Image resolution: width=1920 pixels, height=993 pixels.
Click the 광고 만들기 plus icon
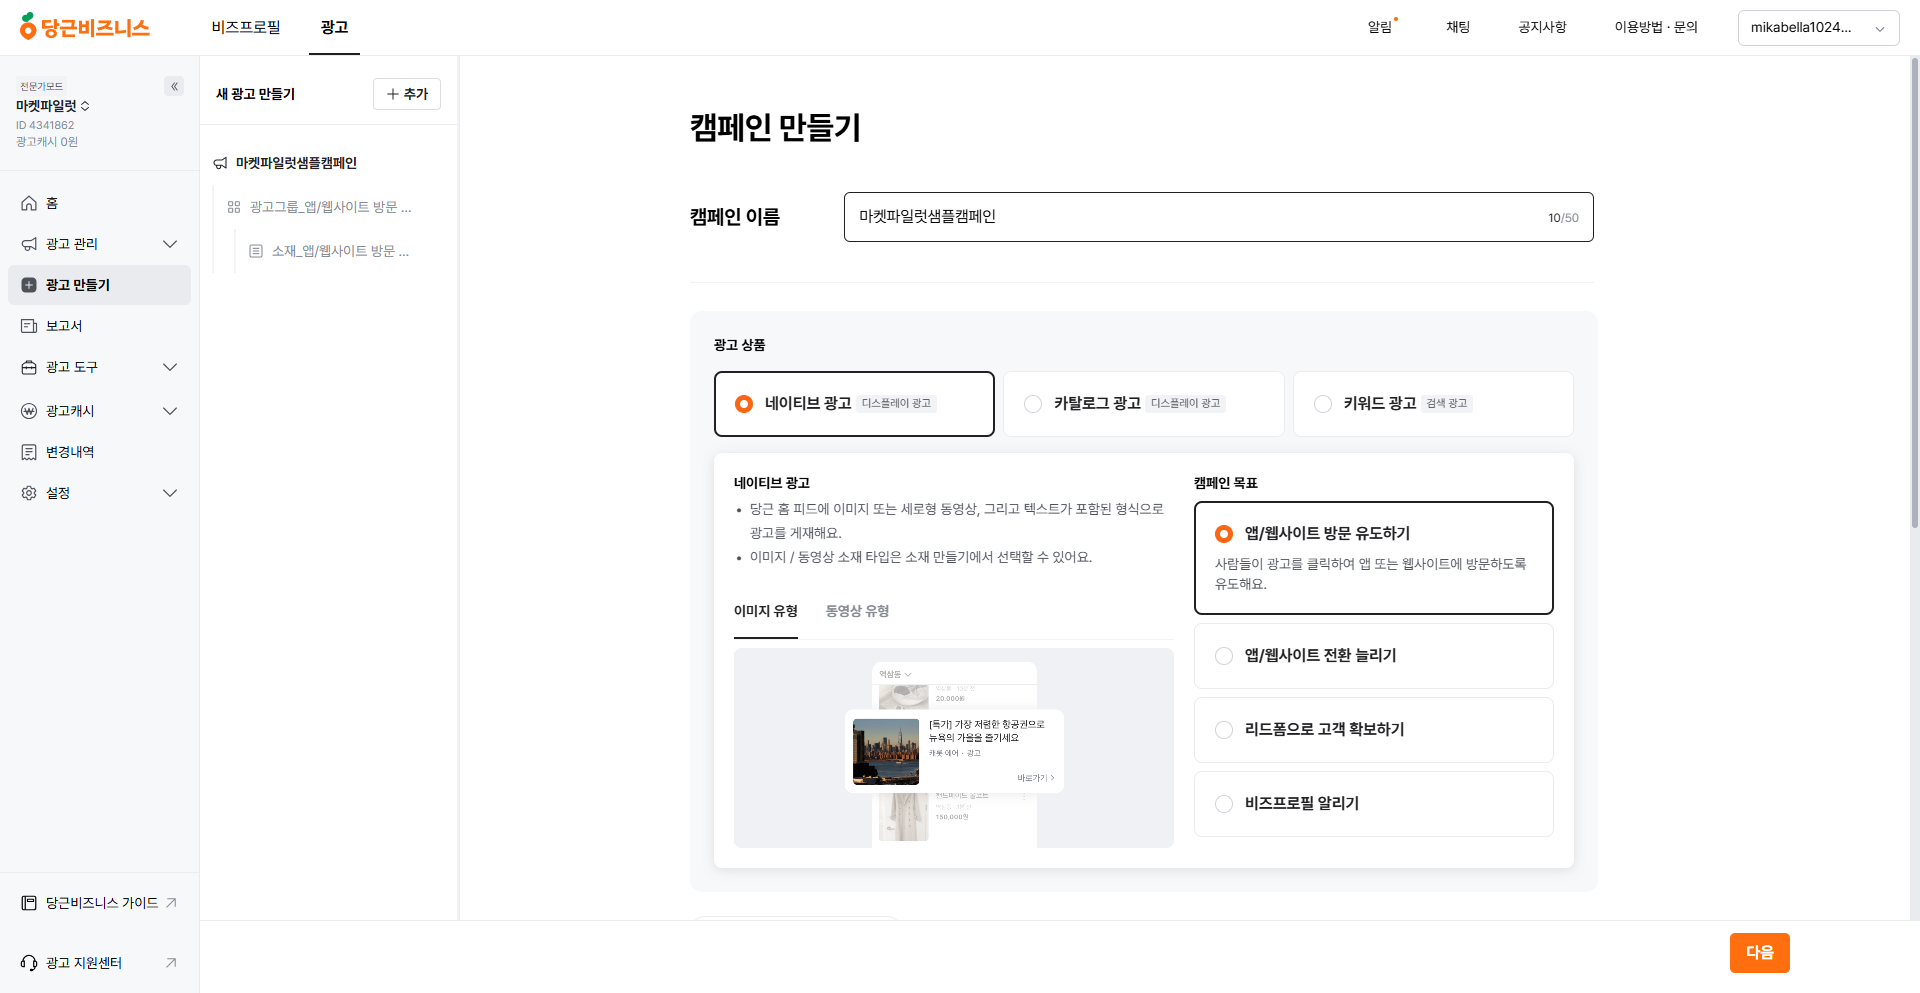(29, 285)
